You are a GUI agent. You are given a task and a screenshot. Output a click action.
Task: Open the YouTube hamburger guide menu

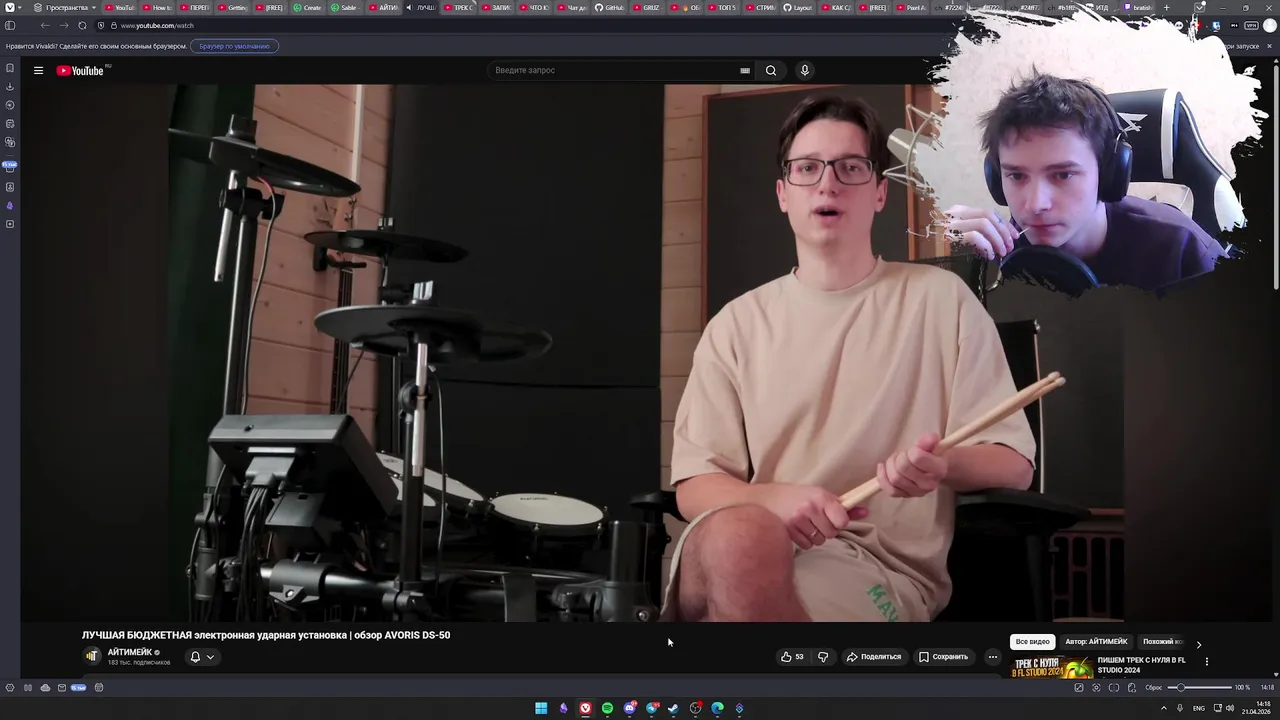click(38, 70)
